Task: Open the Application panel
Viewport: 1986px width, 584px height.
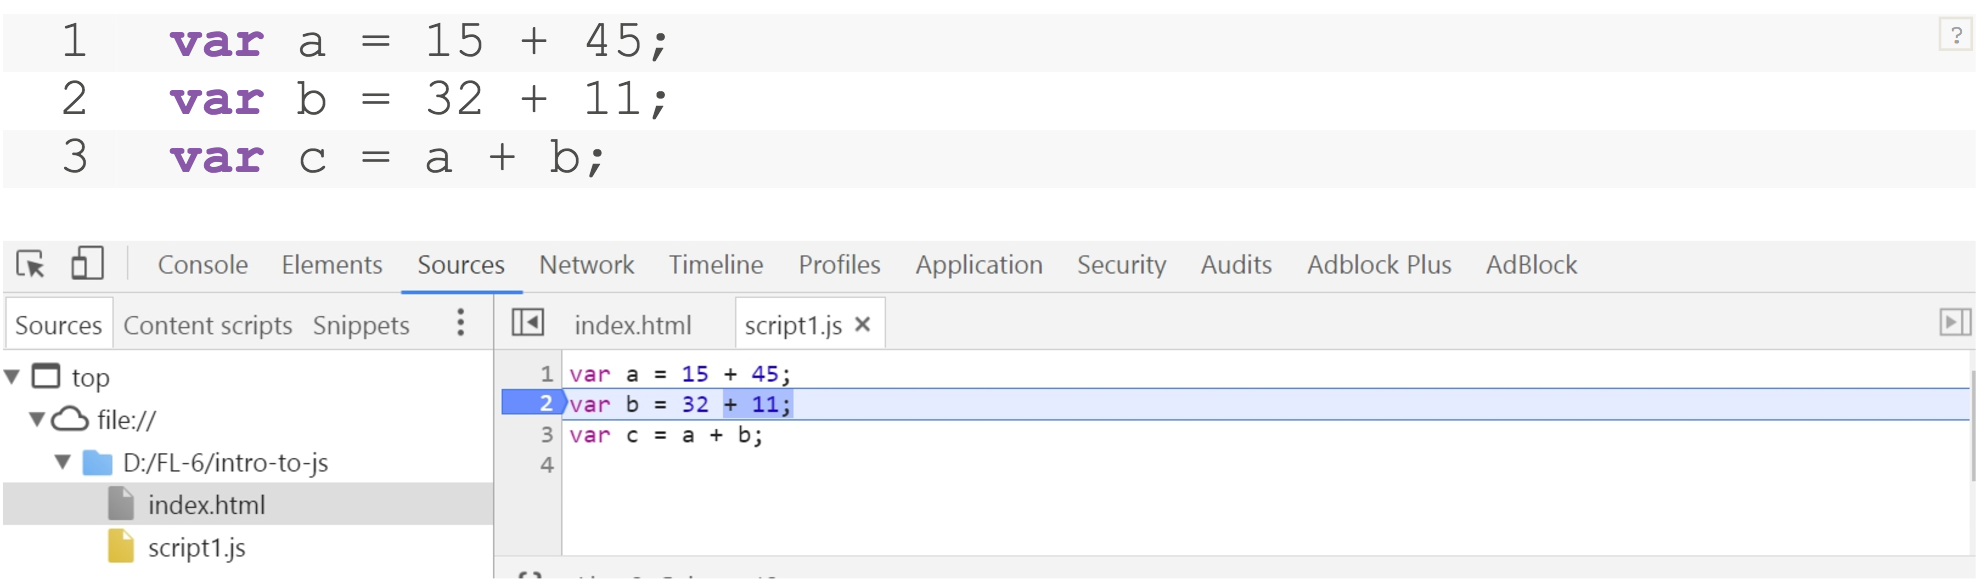Action: [x=979, y=265]
